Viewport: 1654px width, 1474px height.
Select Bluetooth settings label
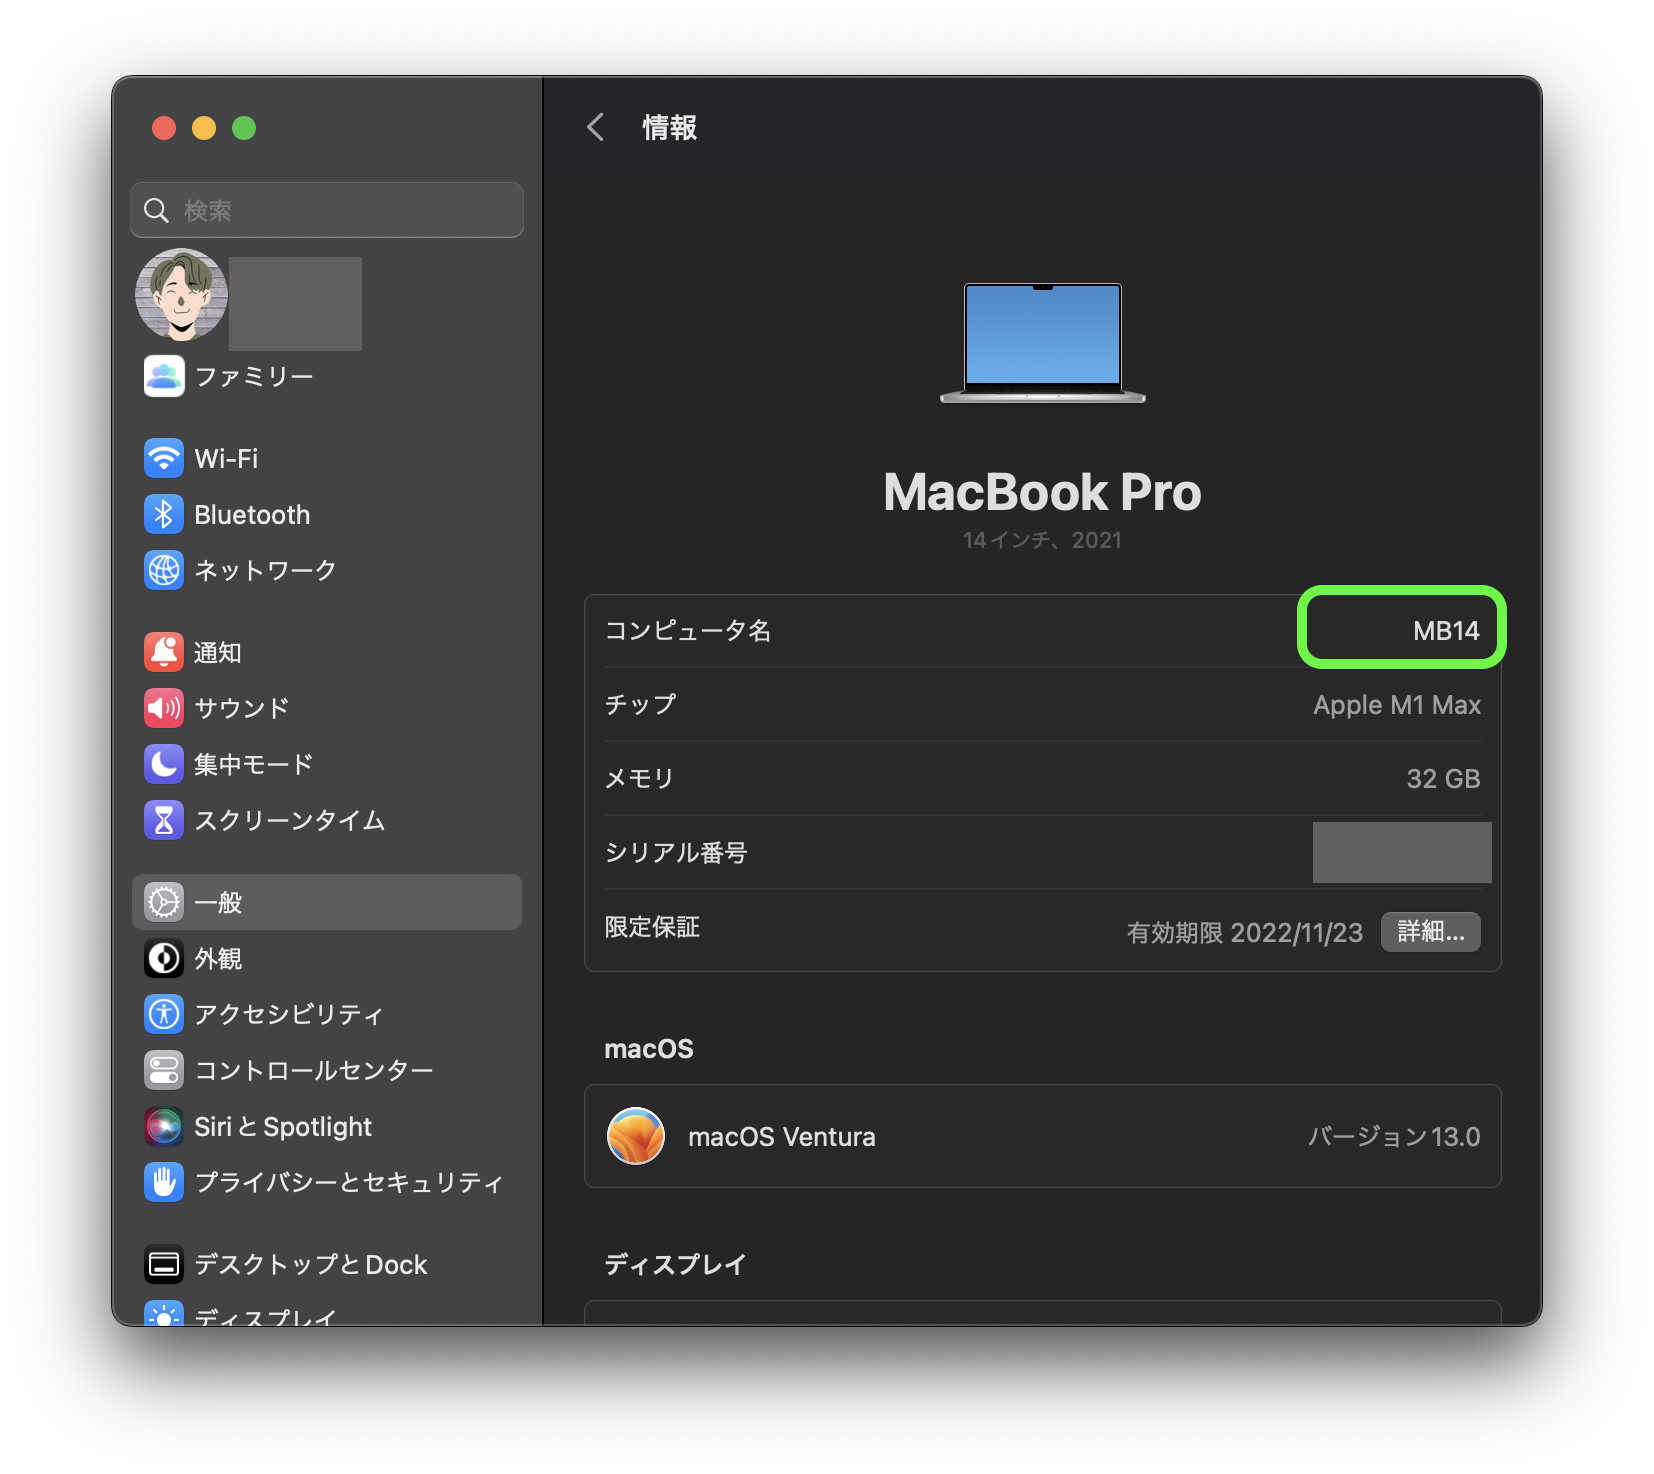tap(252, 515)
